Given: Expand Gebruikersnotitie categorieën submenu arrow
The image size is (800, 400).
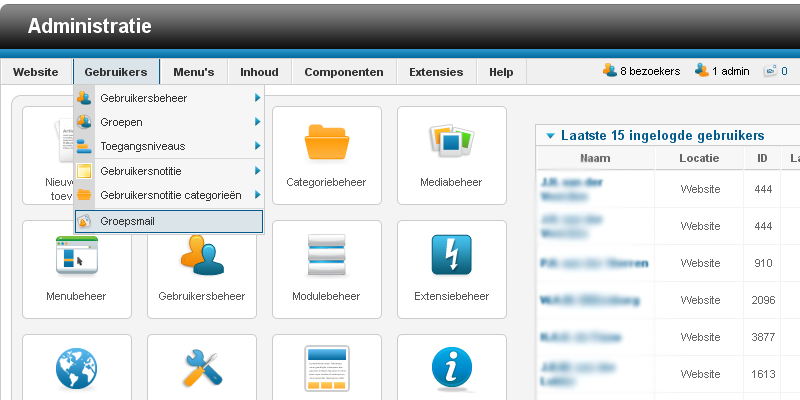Looking at the screenshot, I should [x=258, y=195].
